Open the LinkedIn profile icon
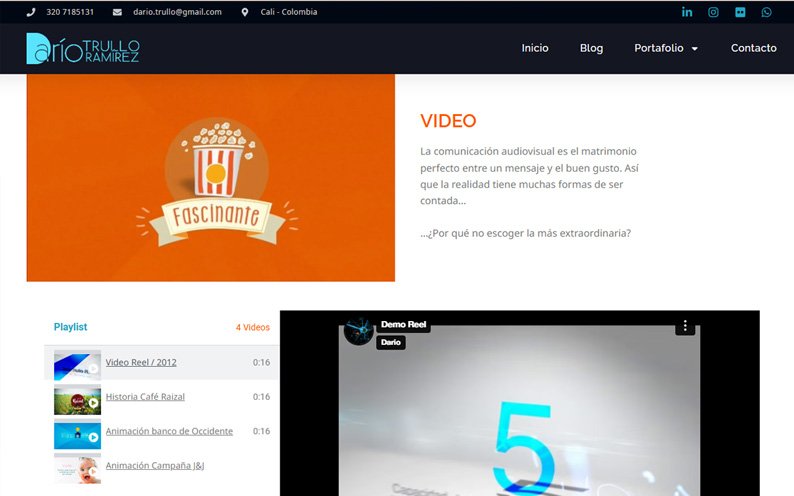This screenshot has height=496, width=794. point(687,12)
